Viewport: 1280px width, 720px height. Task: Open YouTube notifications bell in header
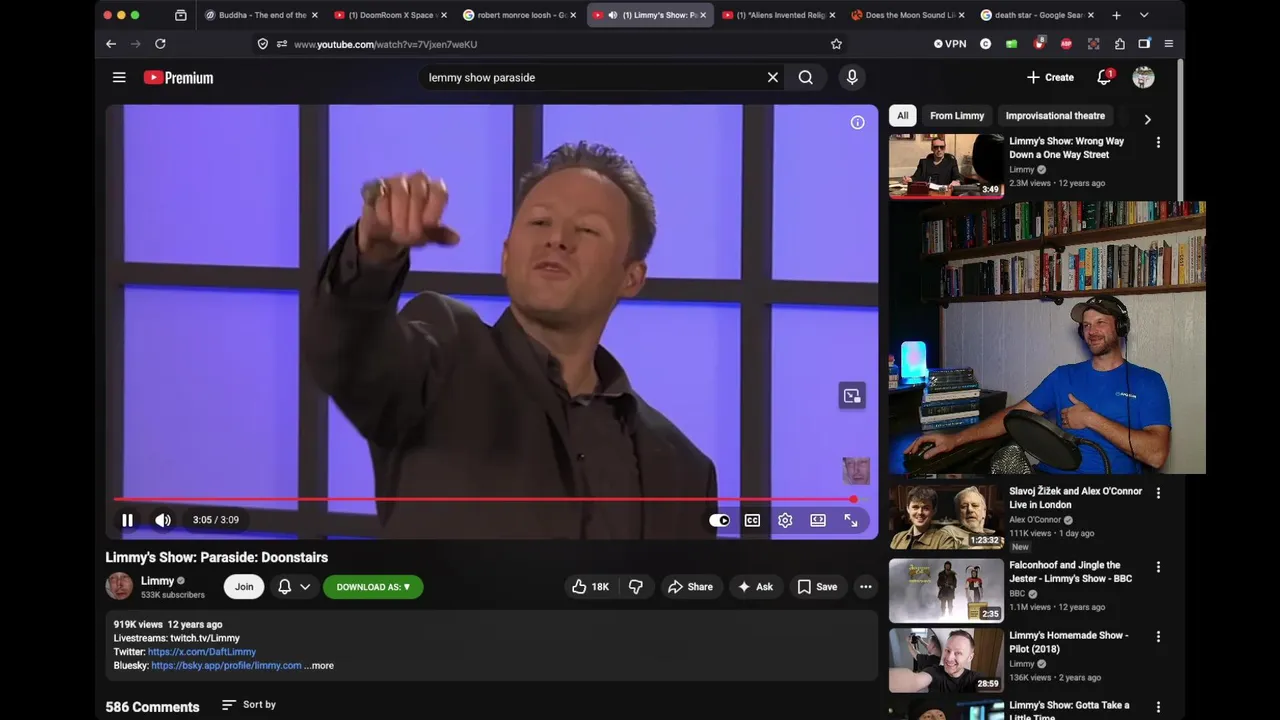tap(1104, 77)
